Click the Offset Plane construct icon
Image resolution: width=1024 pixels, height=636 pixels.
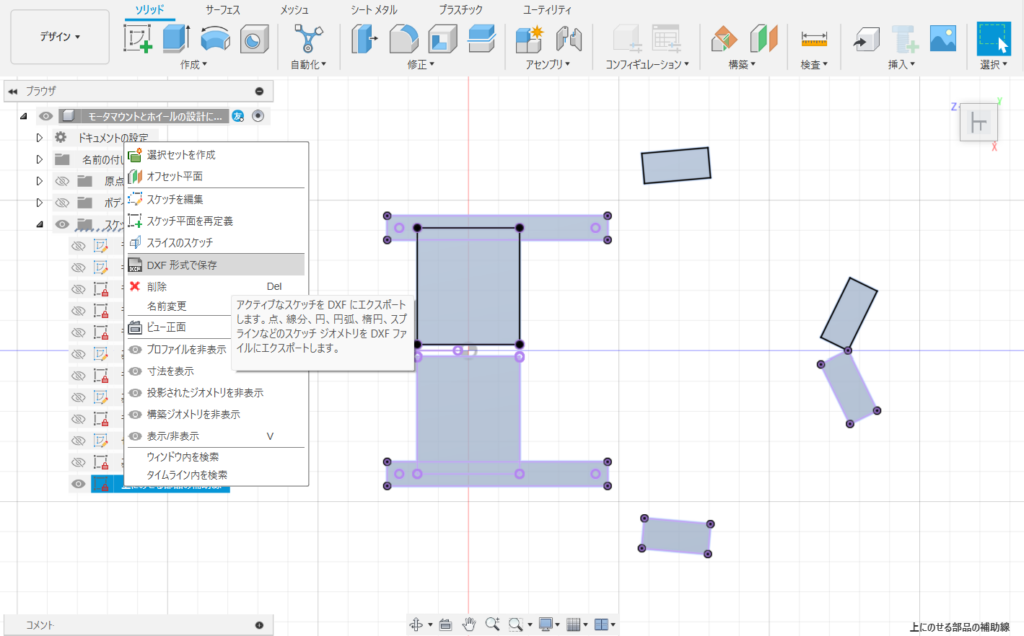pos(724,39)
